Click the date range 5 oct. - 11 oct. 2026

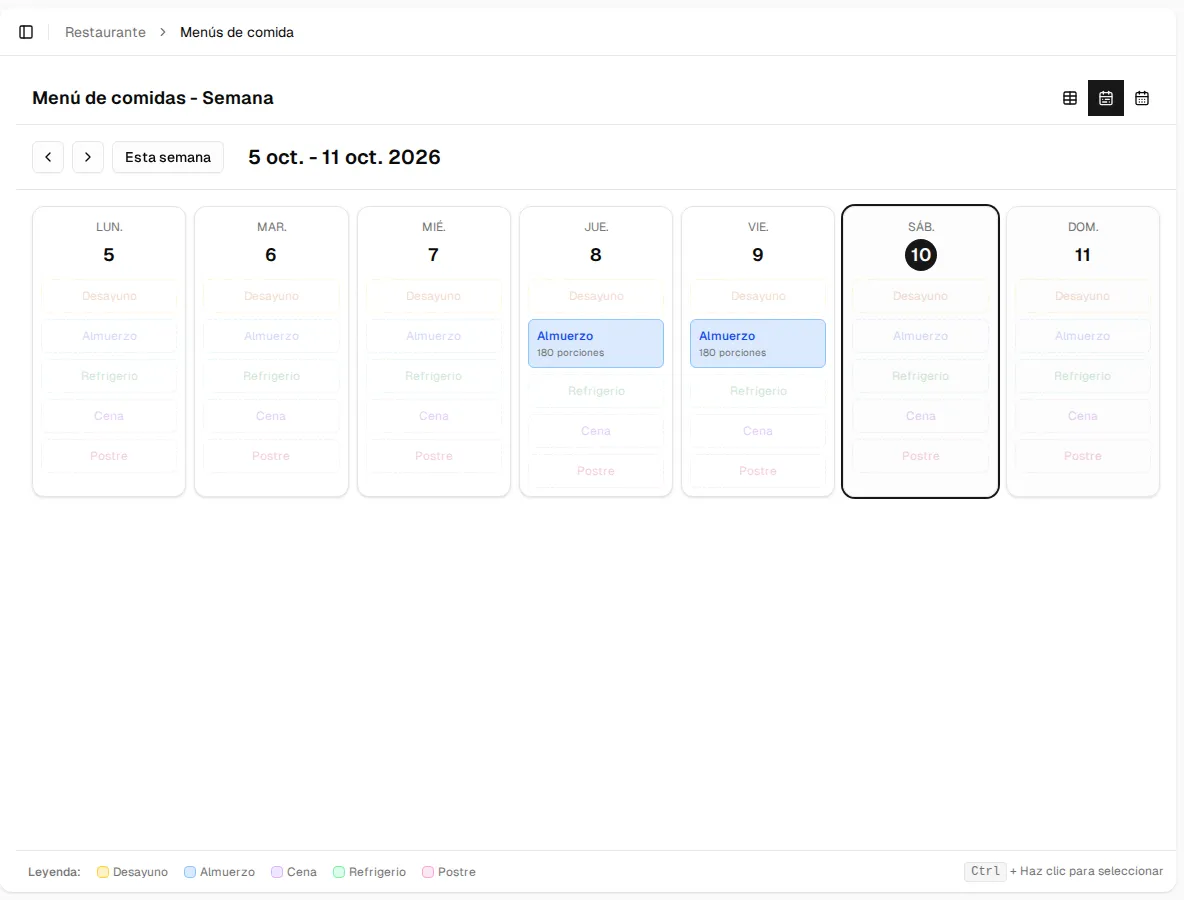point(344,157)
